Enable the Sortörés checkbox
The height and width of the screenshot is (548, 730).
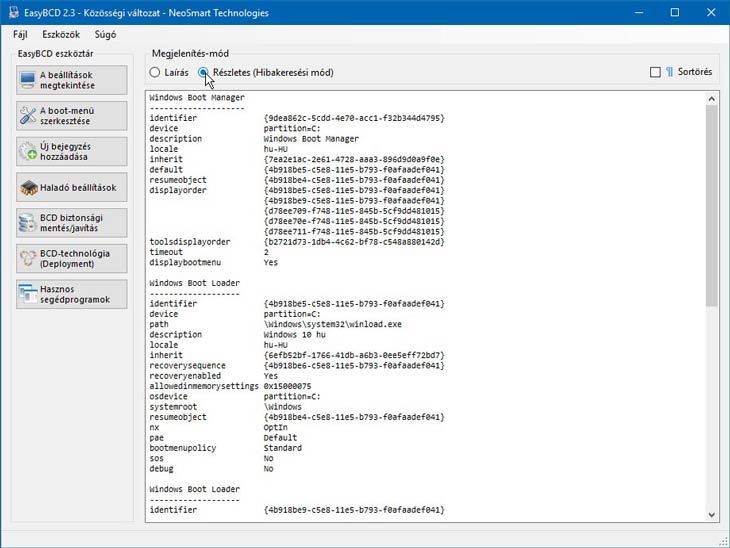(x=655, y=72)
